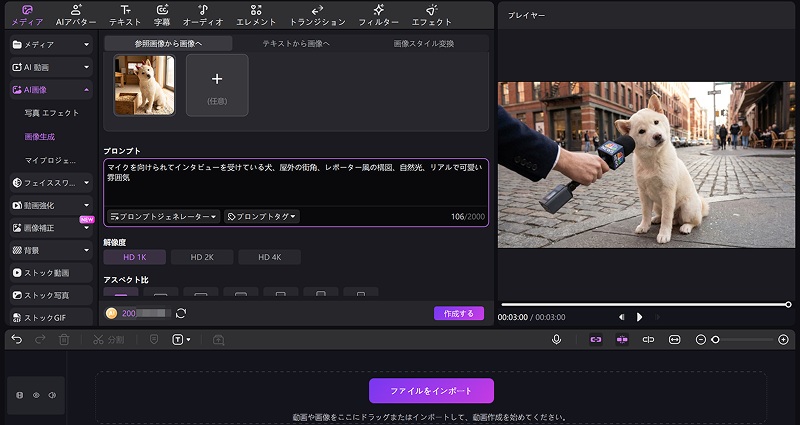Screen dimensions: 800x425
Task: Play the preview in the player
Action: tap(639, 317)
